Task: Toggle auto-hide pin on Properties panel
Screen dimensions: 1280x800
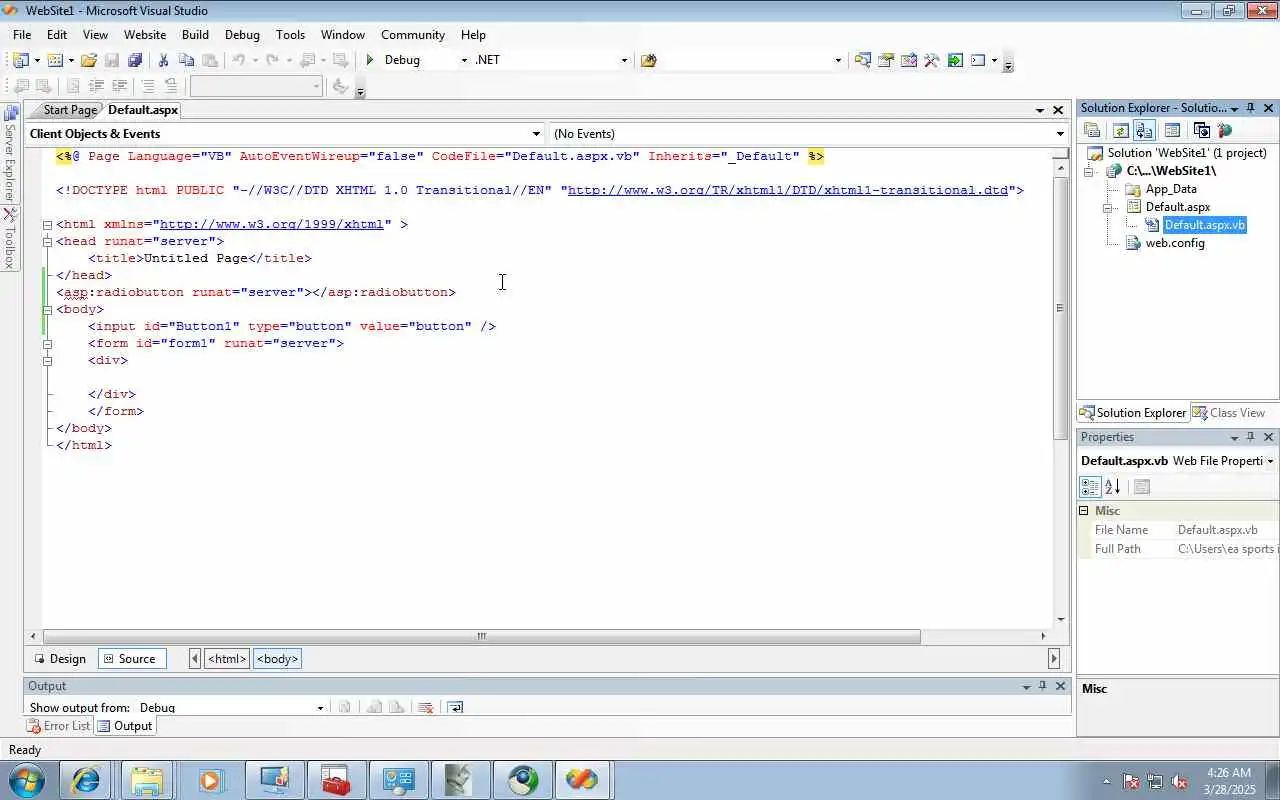Action: tap(1250, 437)
